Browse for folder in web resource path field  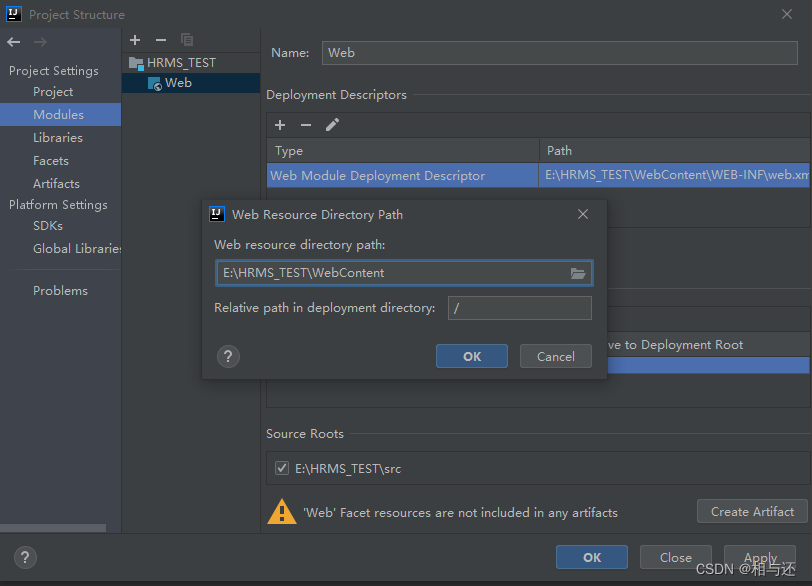tap(578, 273)
